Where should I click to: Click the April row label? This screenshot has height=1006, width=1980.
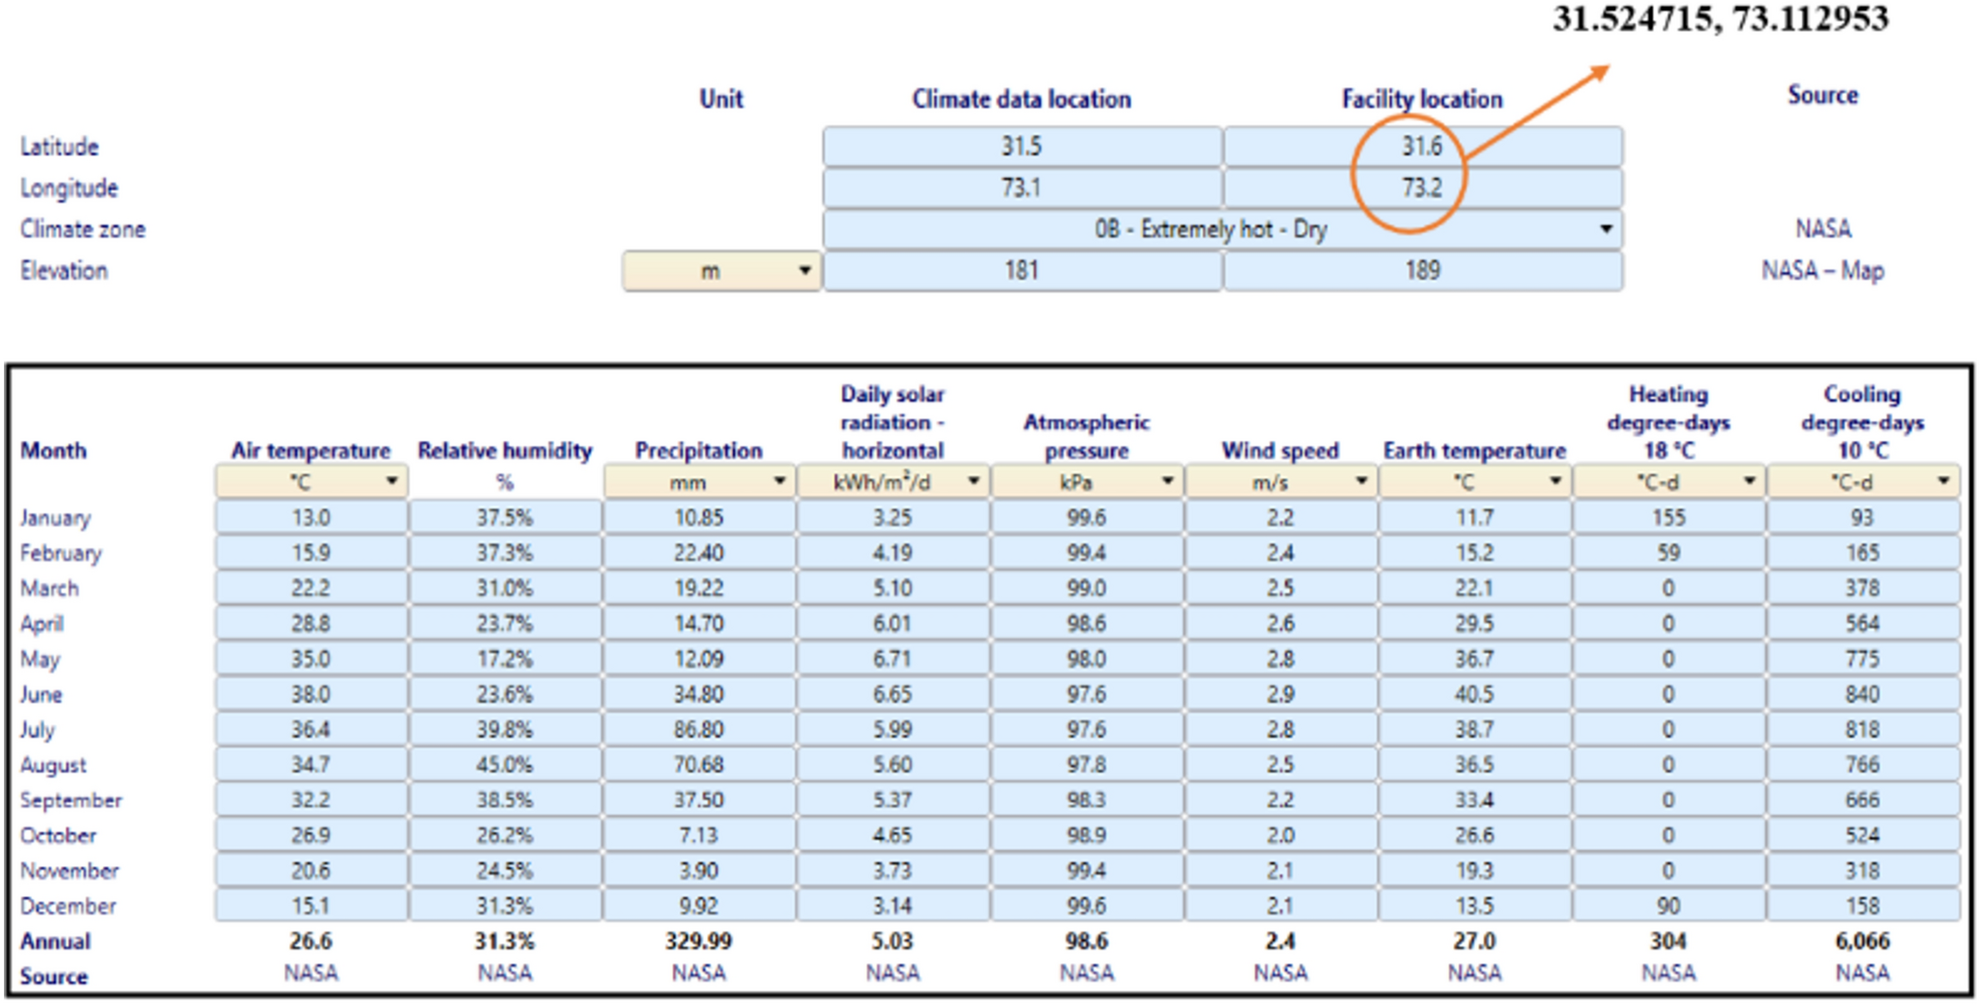(x=42, y=624)
